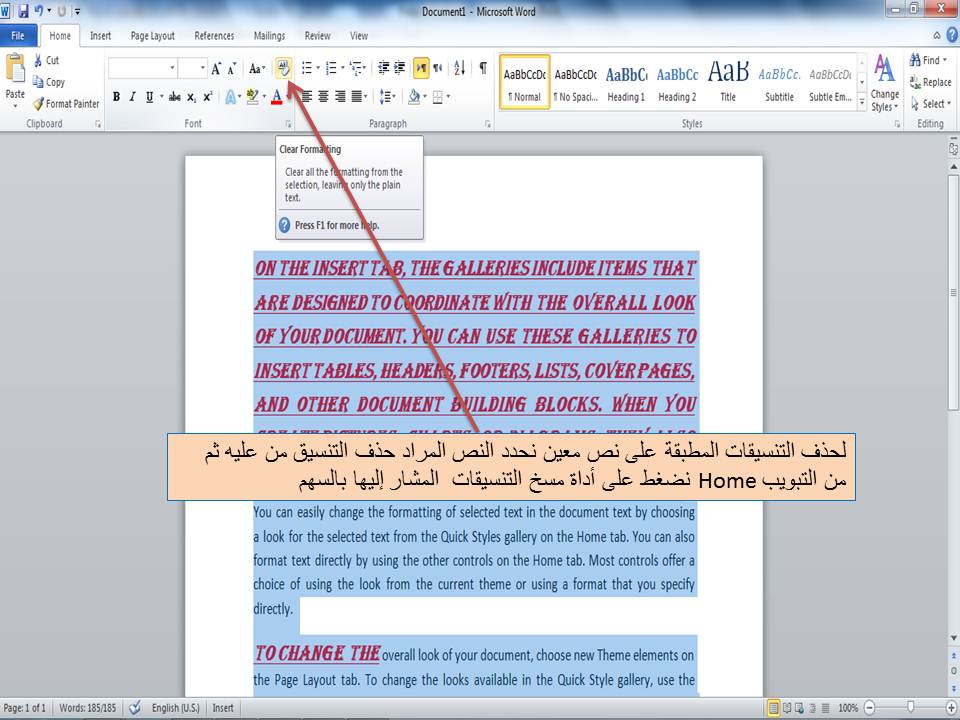The width and height of the screenshot is (960, 720).
Task: Toggle Show/Hide paragraph marks
Action: [x=483, y=68]
